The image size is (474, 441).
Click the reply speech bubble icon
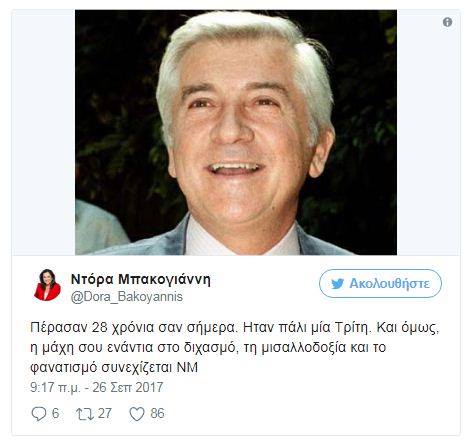[x=39, y=414]
